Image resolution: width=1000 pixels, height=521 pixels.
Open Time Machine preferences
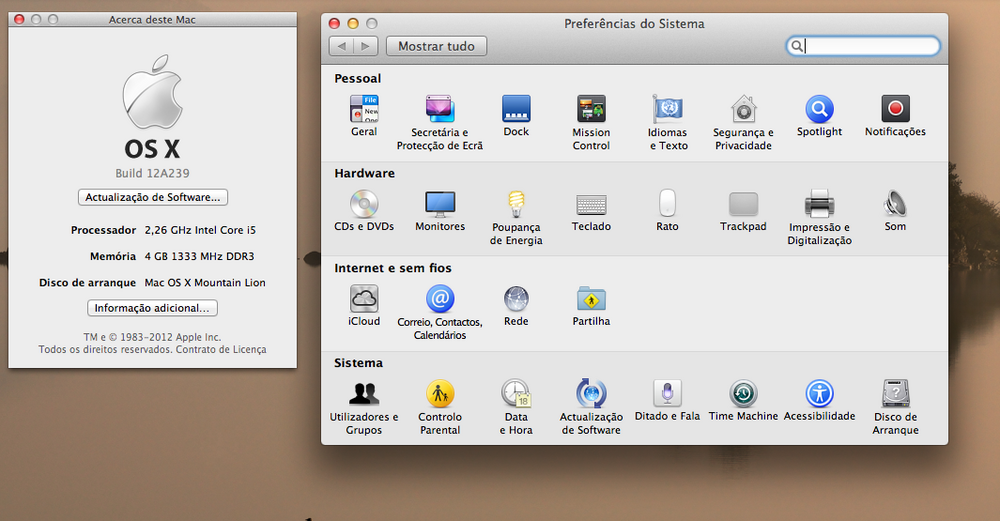743,400
